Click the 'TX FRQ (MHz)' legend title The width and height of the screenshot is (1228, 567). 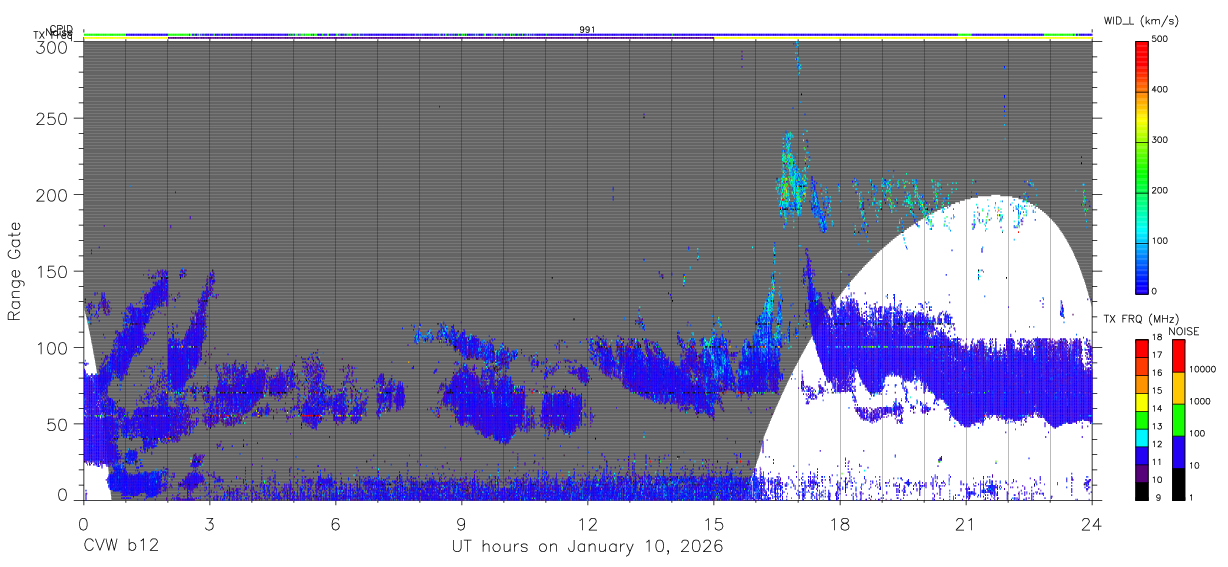click(1143, 319)
